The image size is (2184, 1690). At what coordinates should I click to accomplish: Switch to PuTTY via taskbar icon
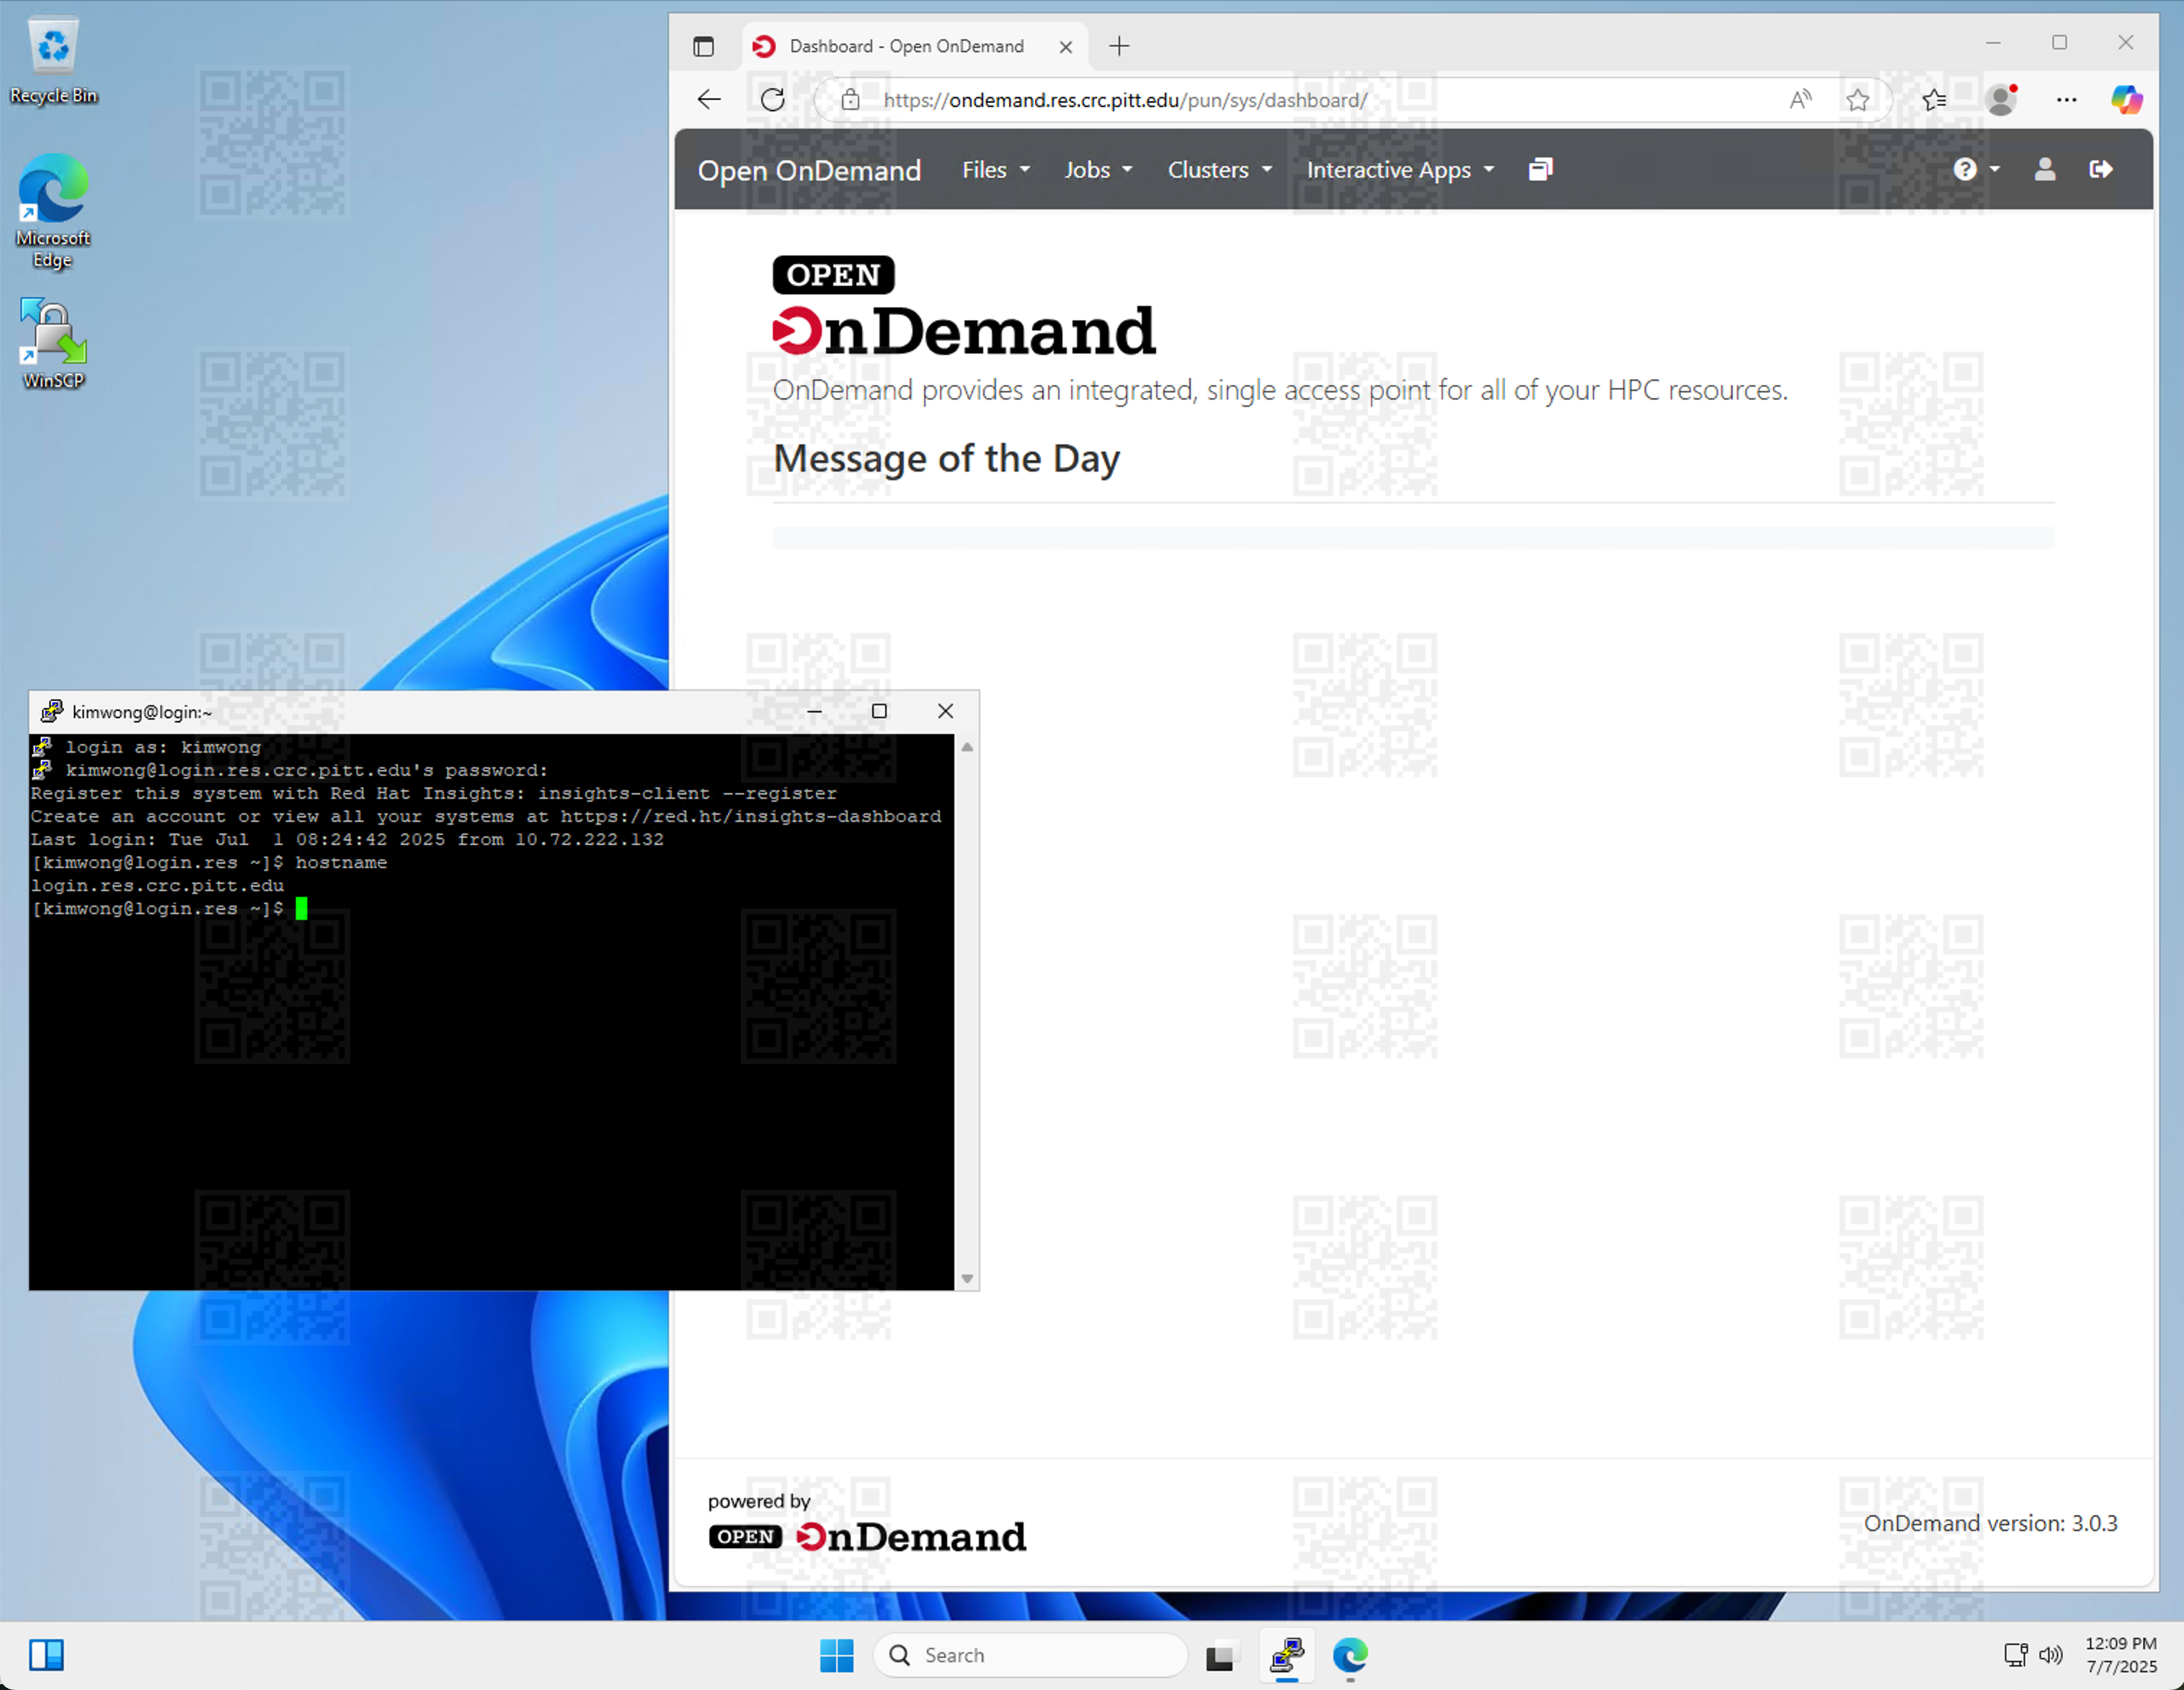[x=1286, y=1656]
